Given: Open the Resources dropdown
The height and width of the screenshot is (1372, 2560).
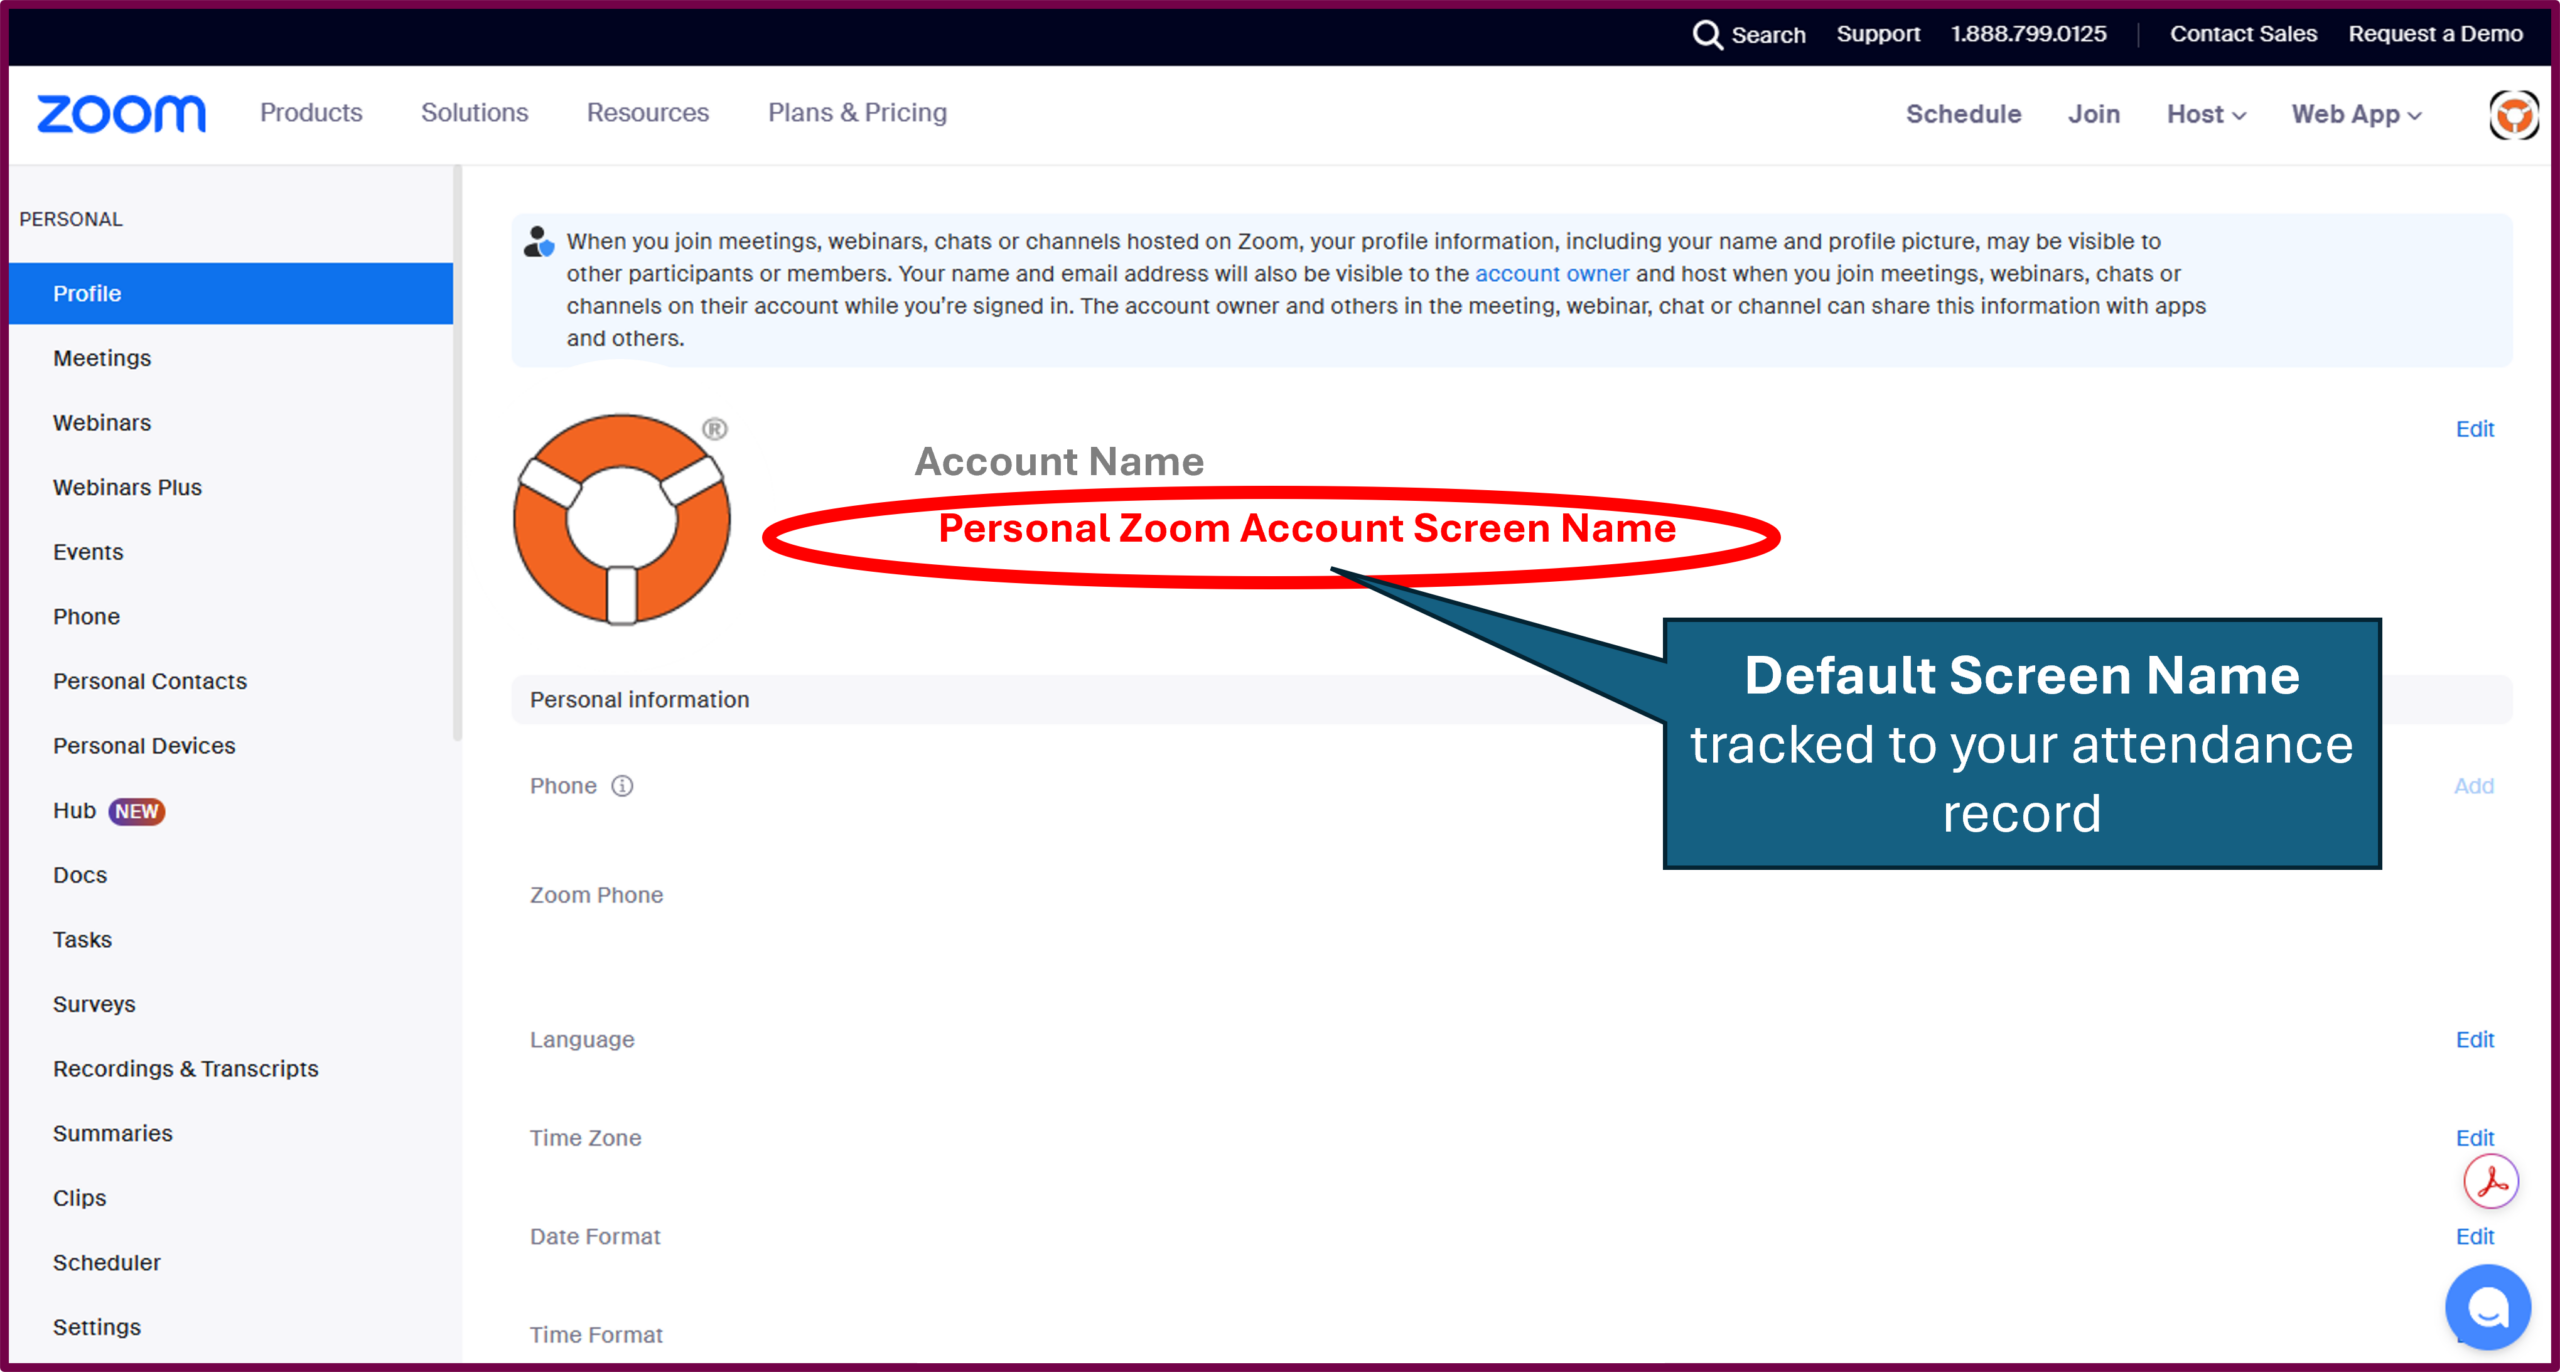Looking at the screenshot, I should tap(648, 113).
